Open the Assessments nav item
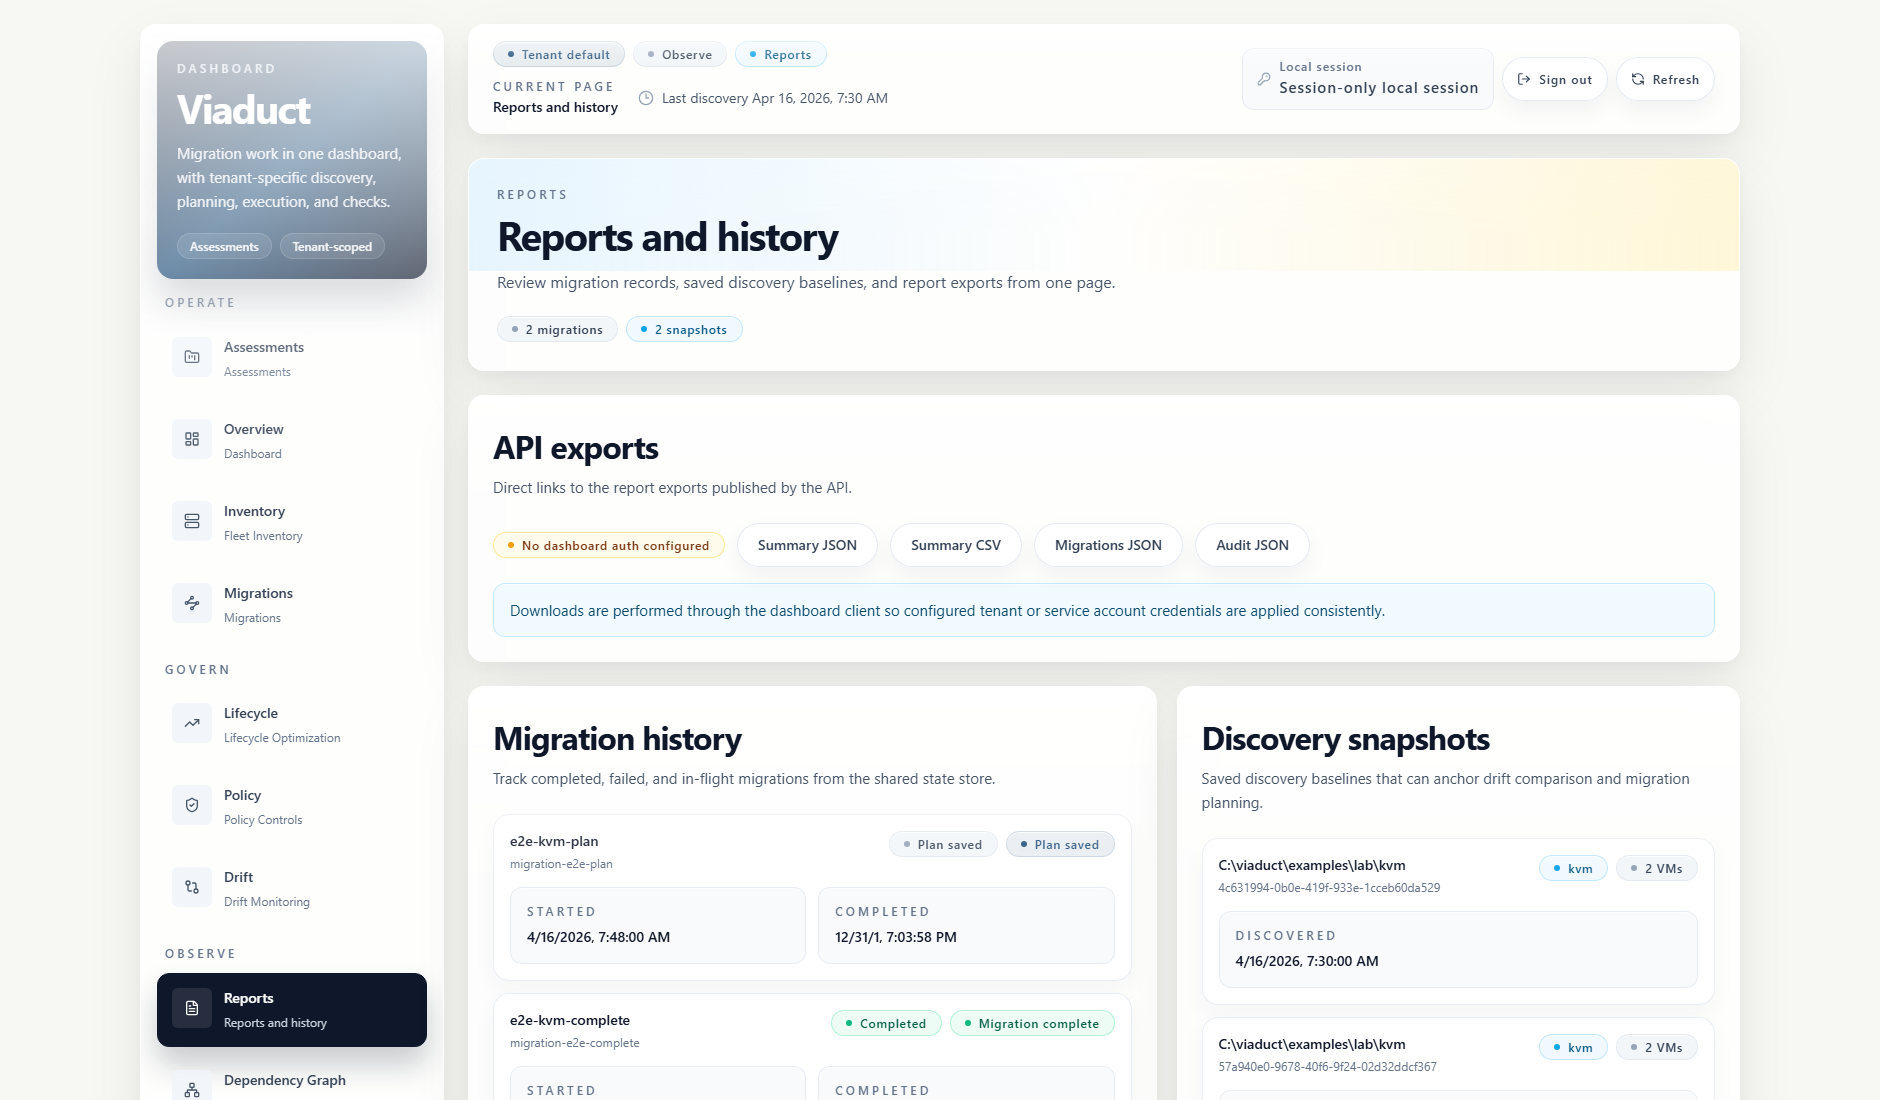This screenshot has height=1100, width=1880. pyautogui.click(x=292, y=358)
